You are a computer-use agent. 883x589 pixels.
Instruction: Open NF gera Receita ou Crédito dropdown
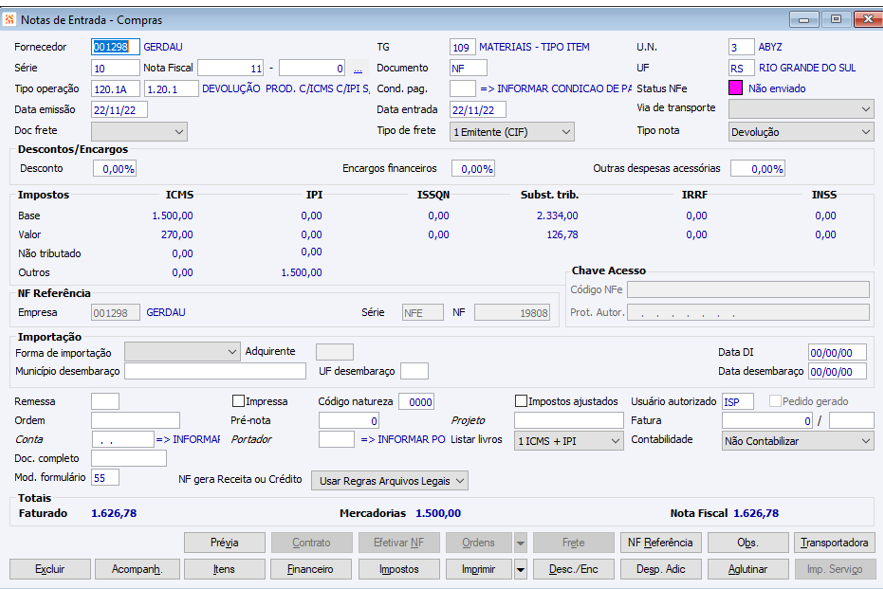click(390, 481)
